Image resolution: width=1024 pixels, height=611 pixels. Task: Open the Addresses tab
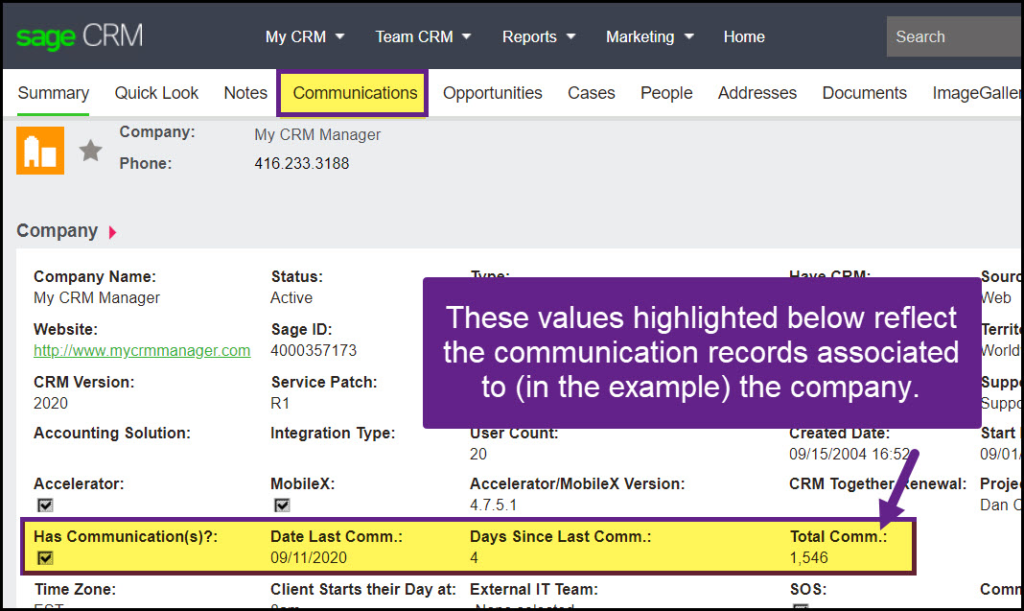click(x=757, y=93)
